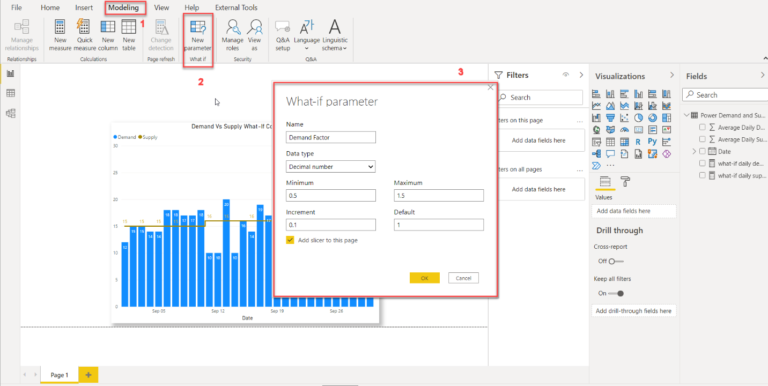Confirm what-if parameter with OK
Image resolution: width=768 pixels, height=386 pixels.
pos(425,278)
